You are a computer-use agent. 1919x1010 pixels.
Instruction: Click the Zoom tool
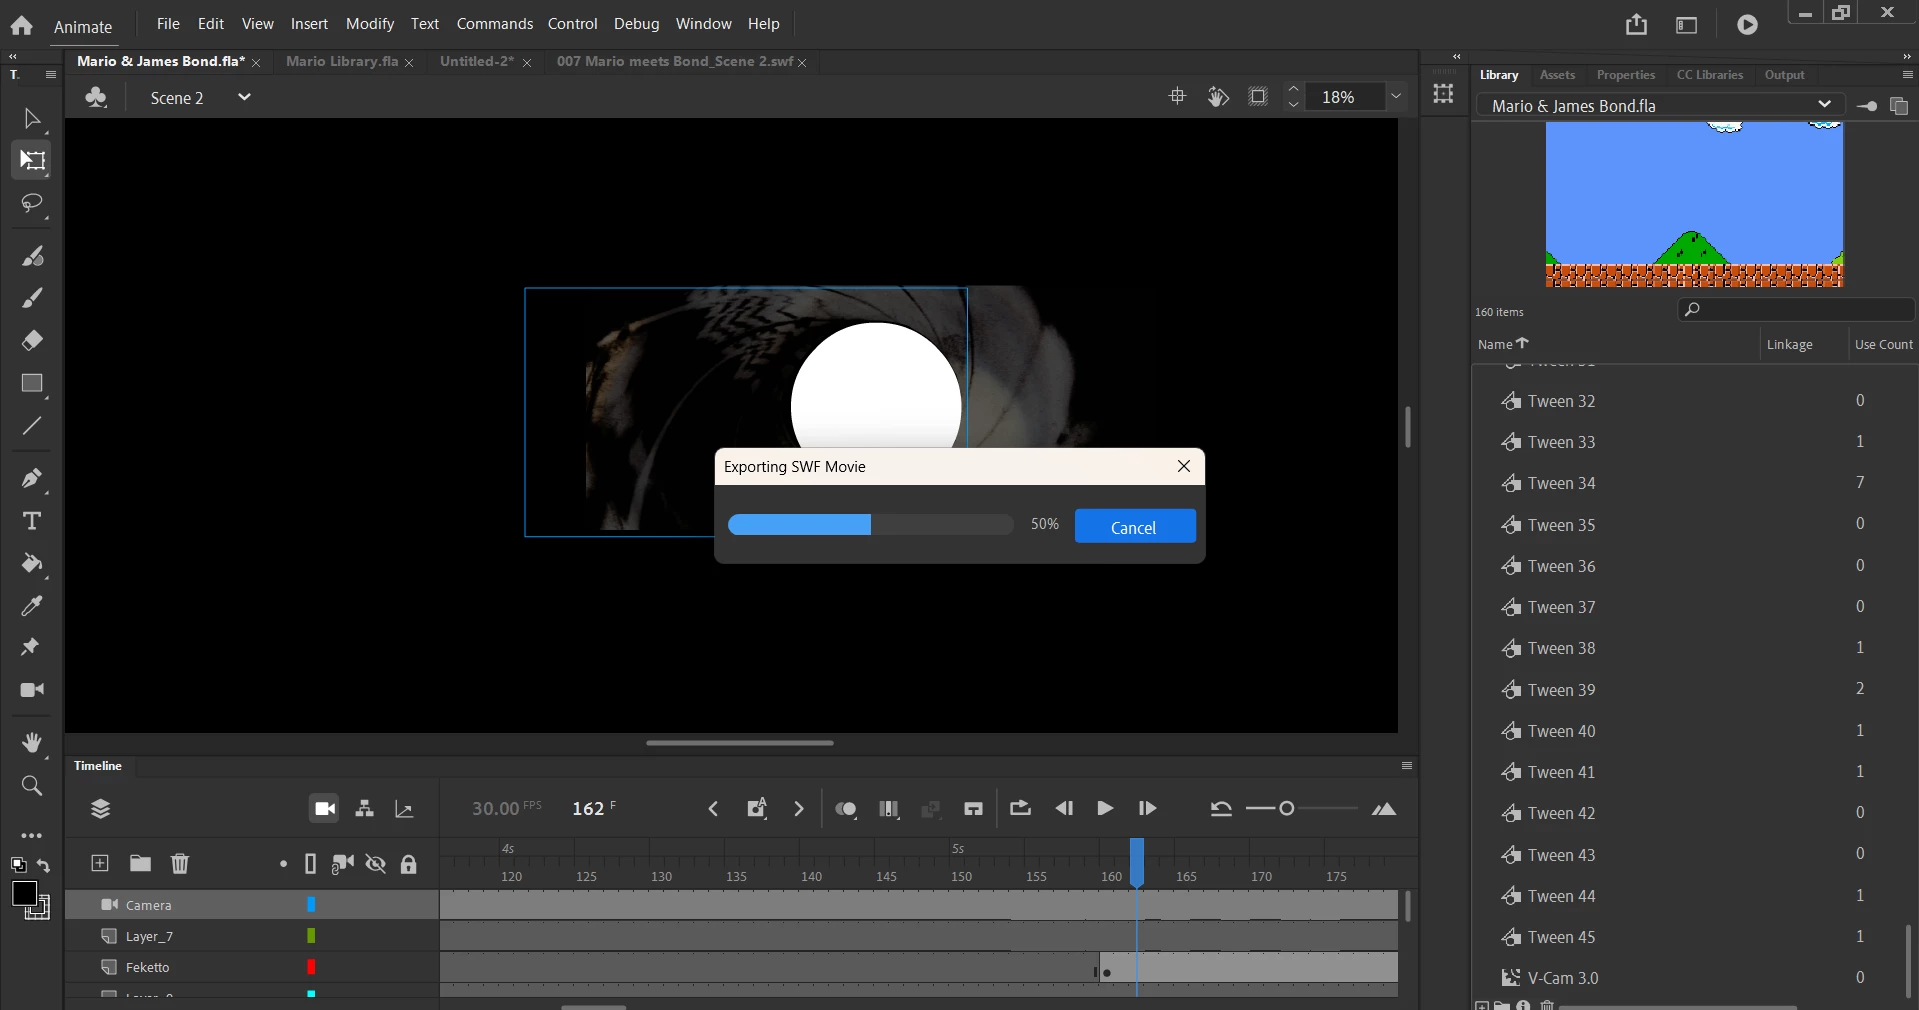[x=32, y=786]
